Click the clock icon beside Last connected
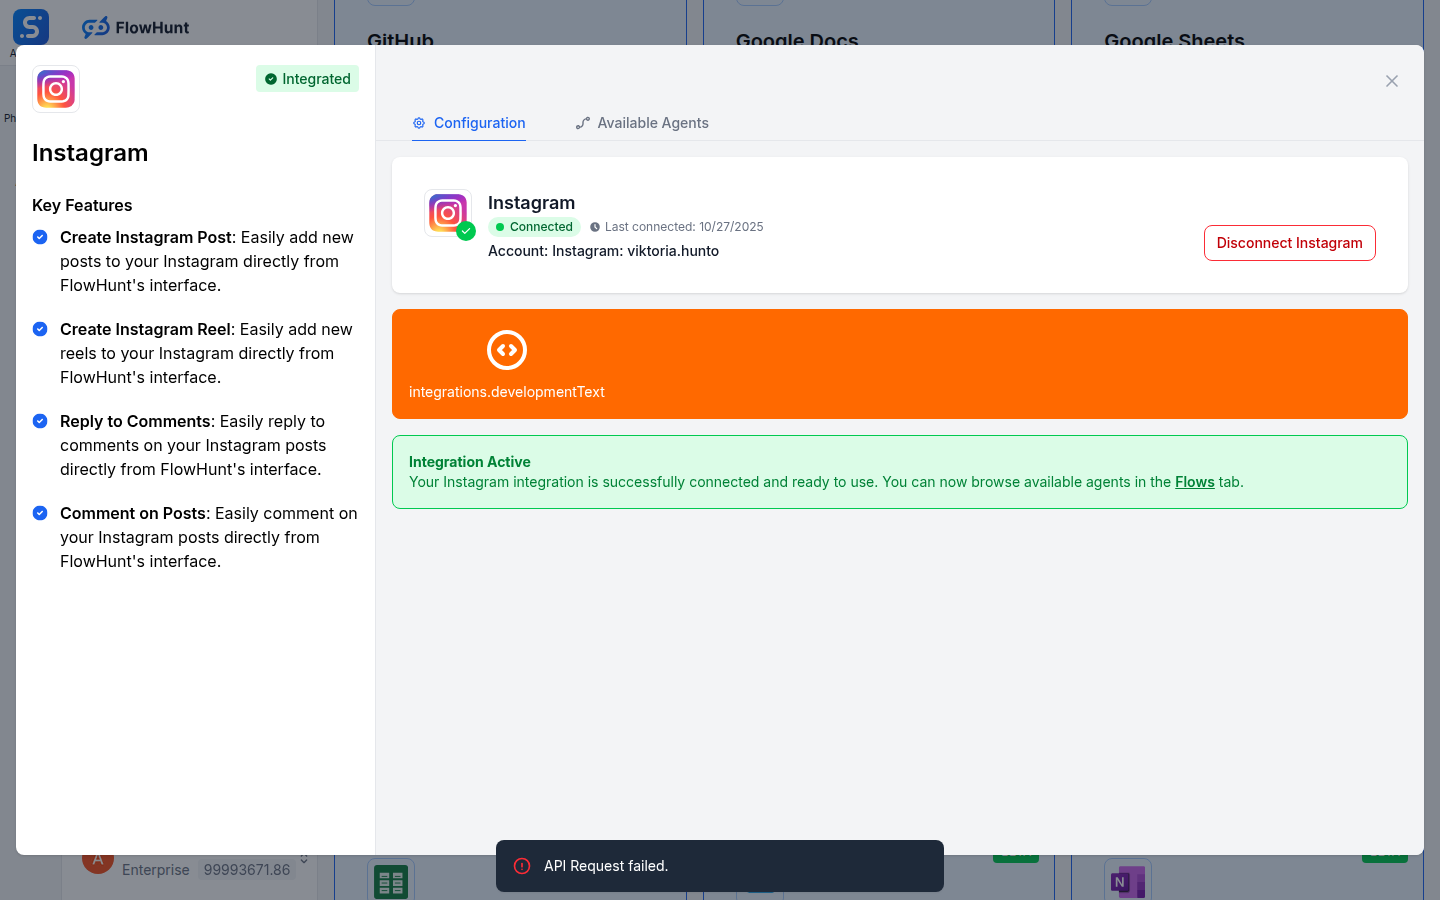 point(596,226)
